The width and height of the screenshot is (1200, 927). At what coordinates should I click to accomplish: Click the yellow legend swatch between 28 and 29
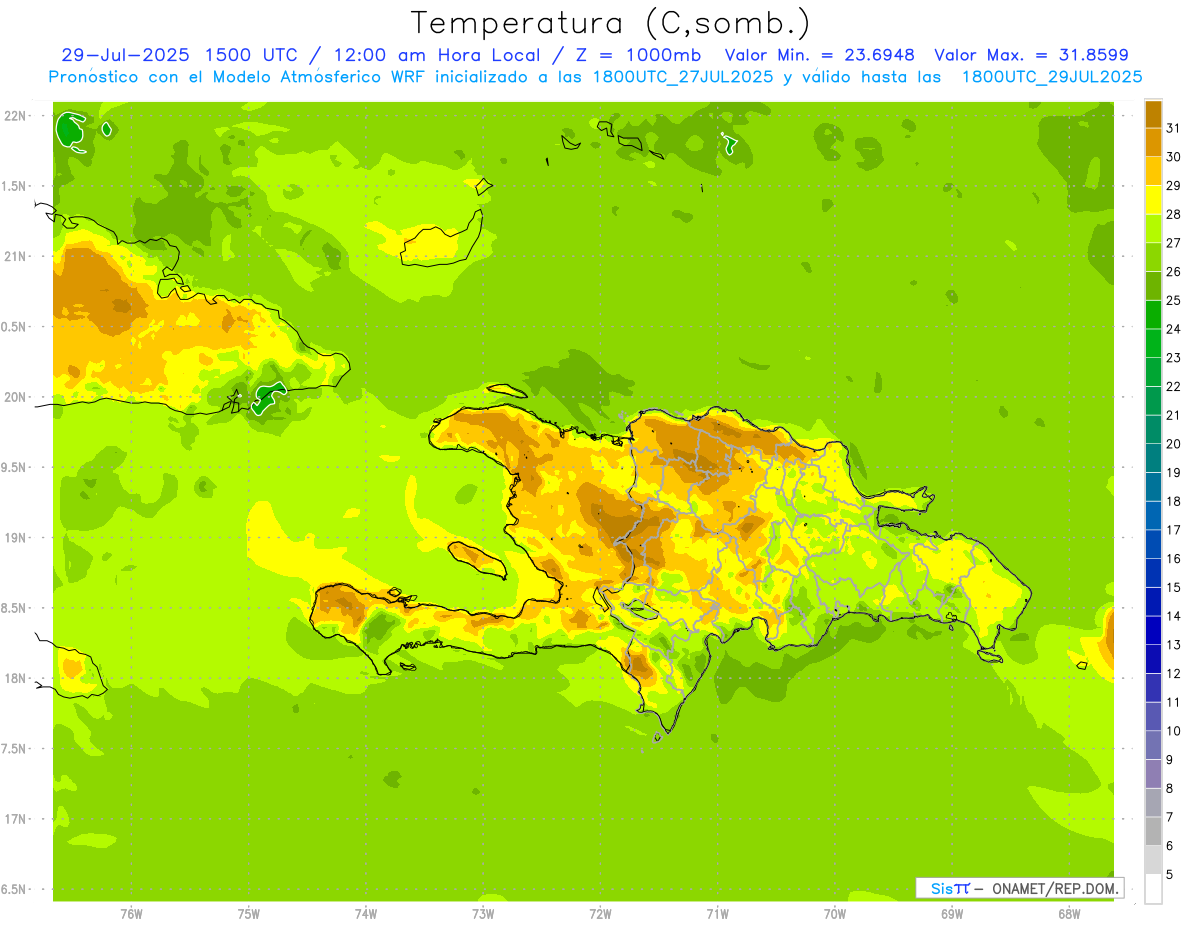click(1153, 200)
